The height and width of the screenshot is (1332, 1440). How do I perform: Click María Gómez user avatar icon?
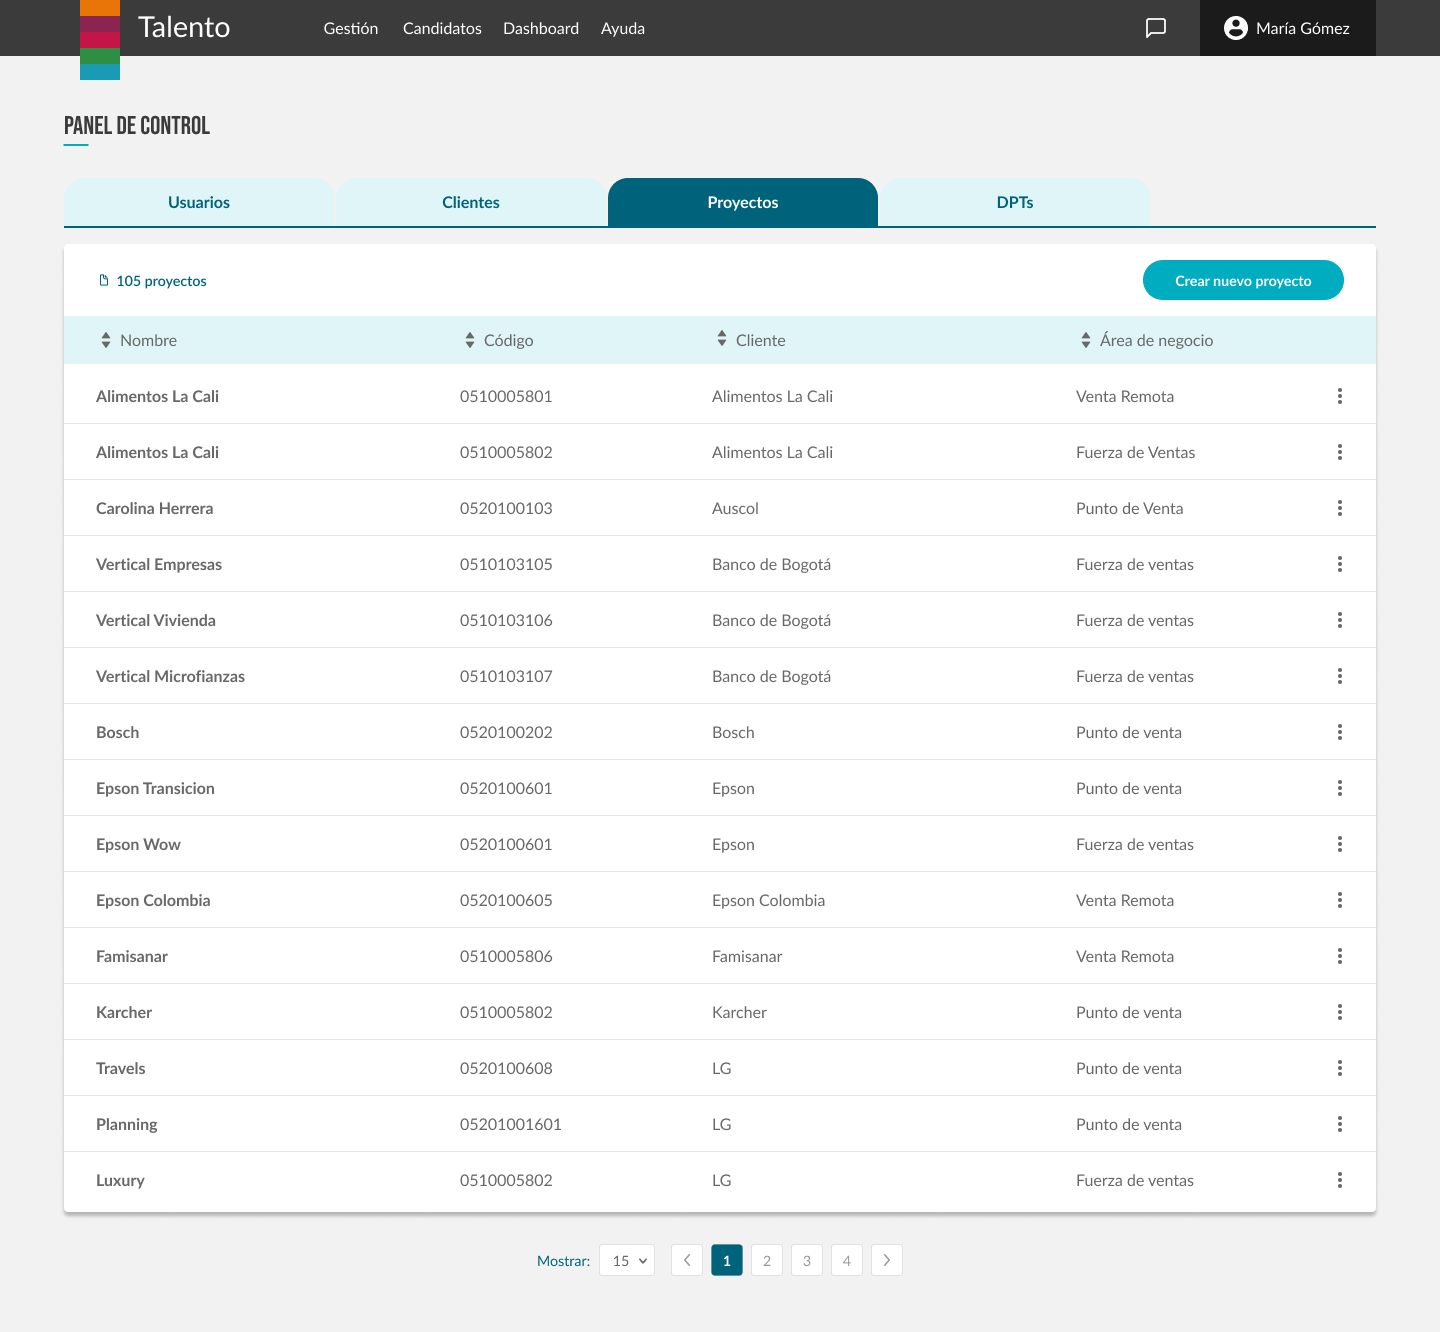point(1235,28)
